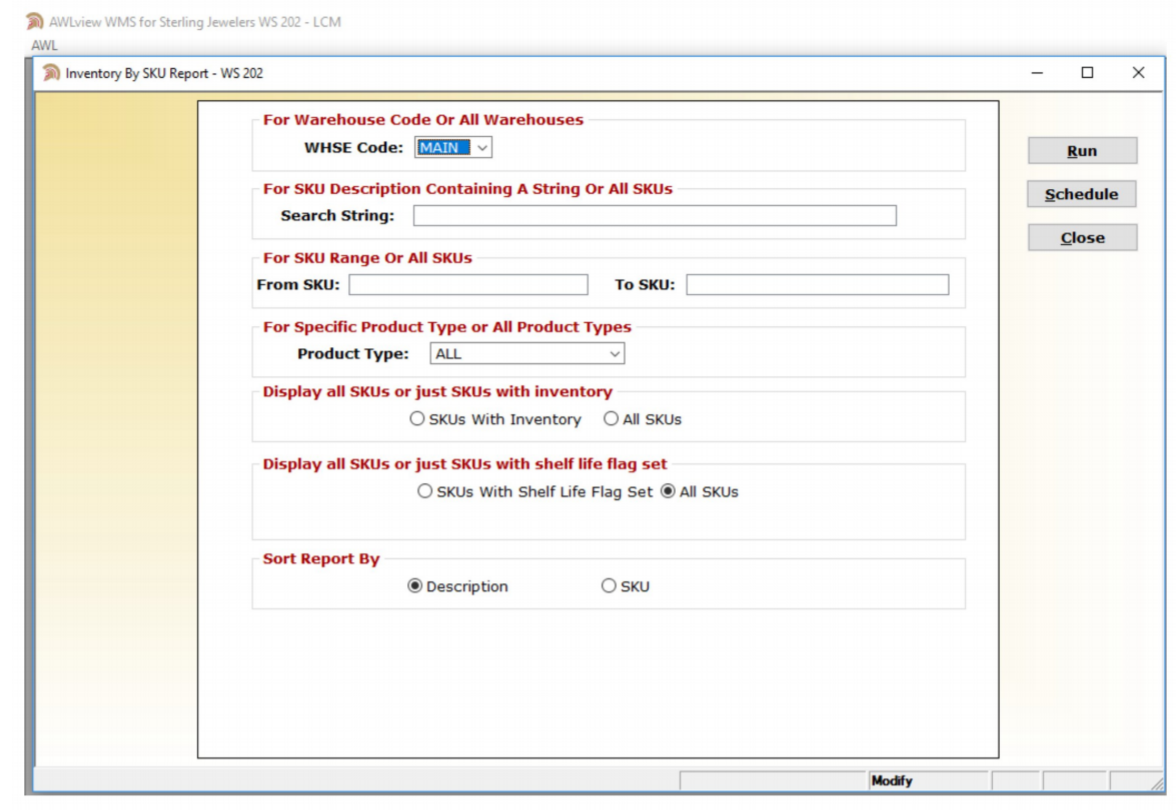Click the Close button
Image resolution: width=1176 pixels, height=810 pixels.
tap(1082, 238)
